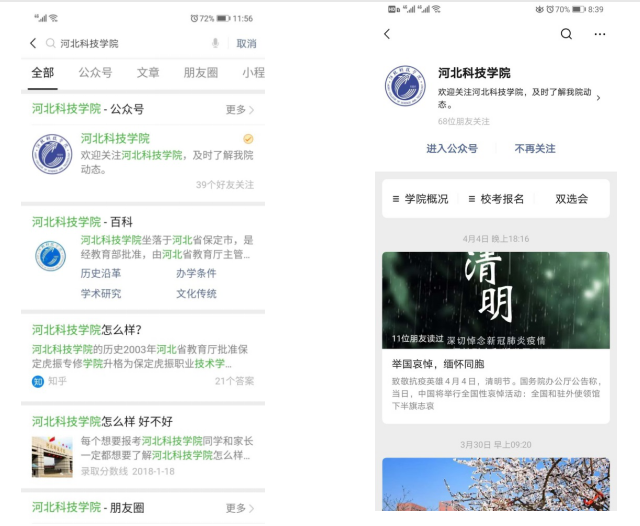
Task: Tap back arrow on account profile page
Action: pyautogui.click(x=387, y=34)
